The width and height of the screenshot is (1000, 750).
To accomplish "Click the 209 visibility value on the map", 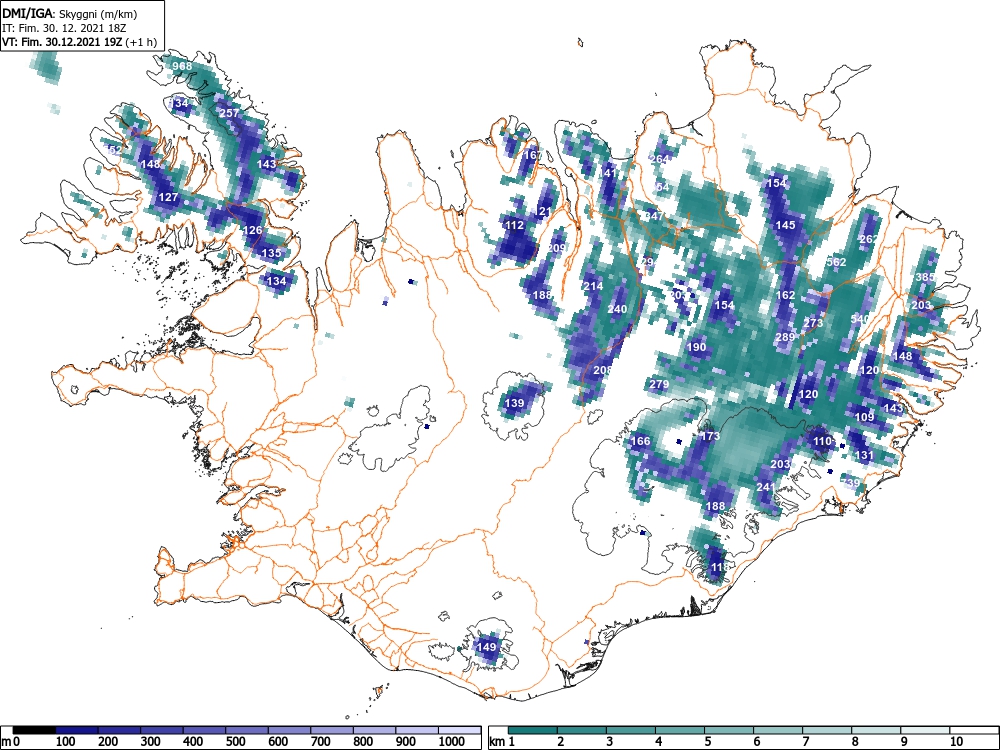I will tap(557, 248).
